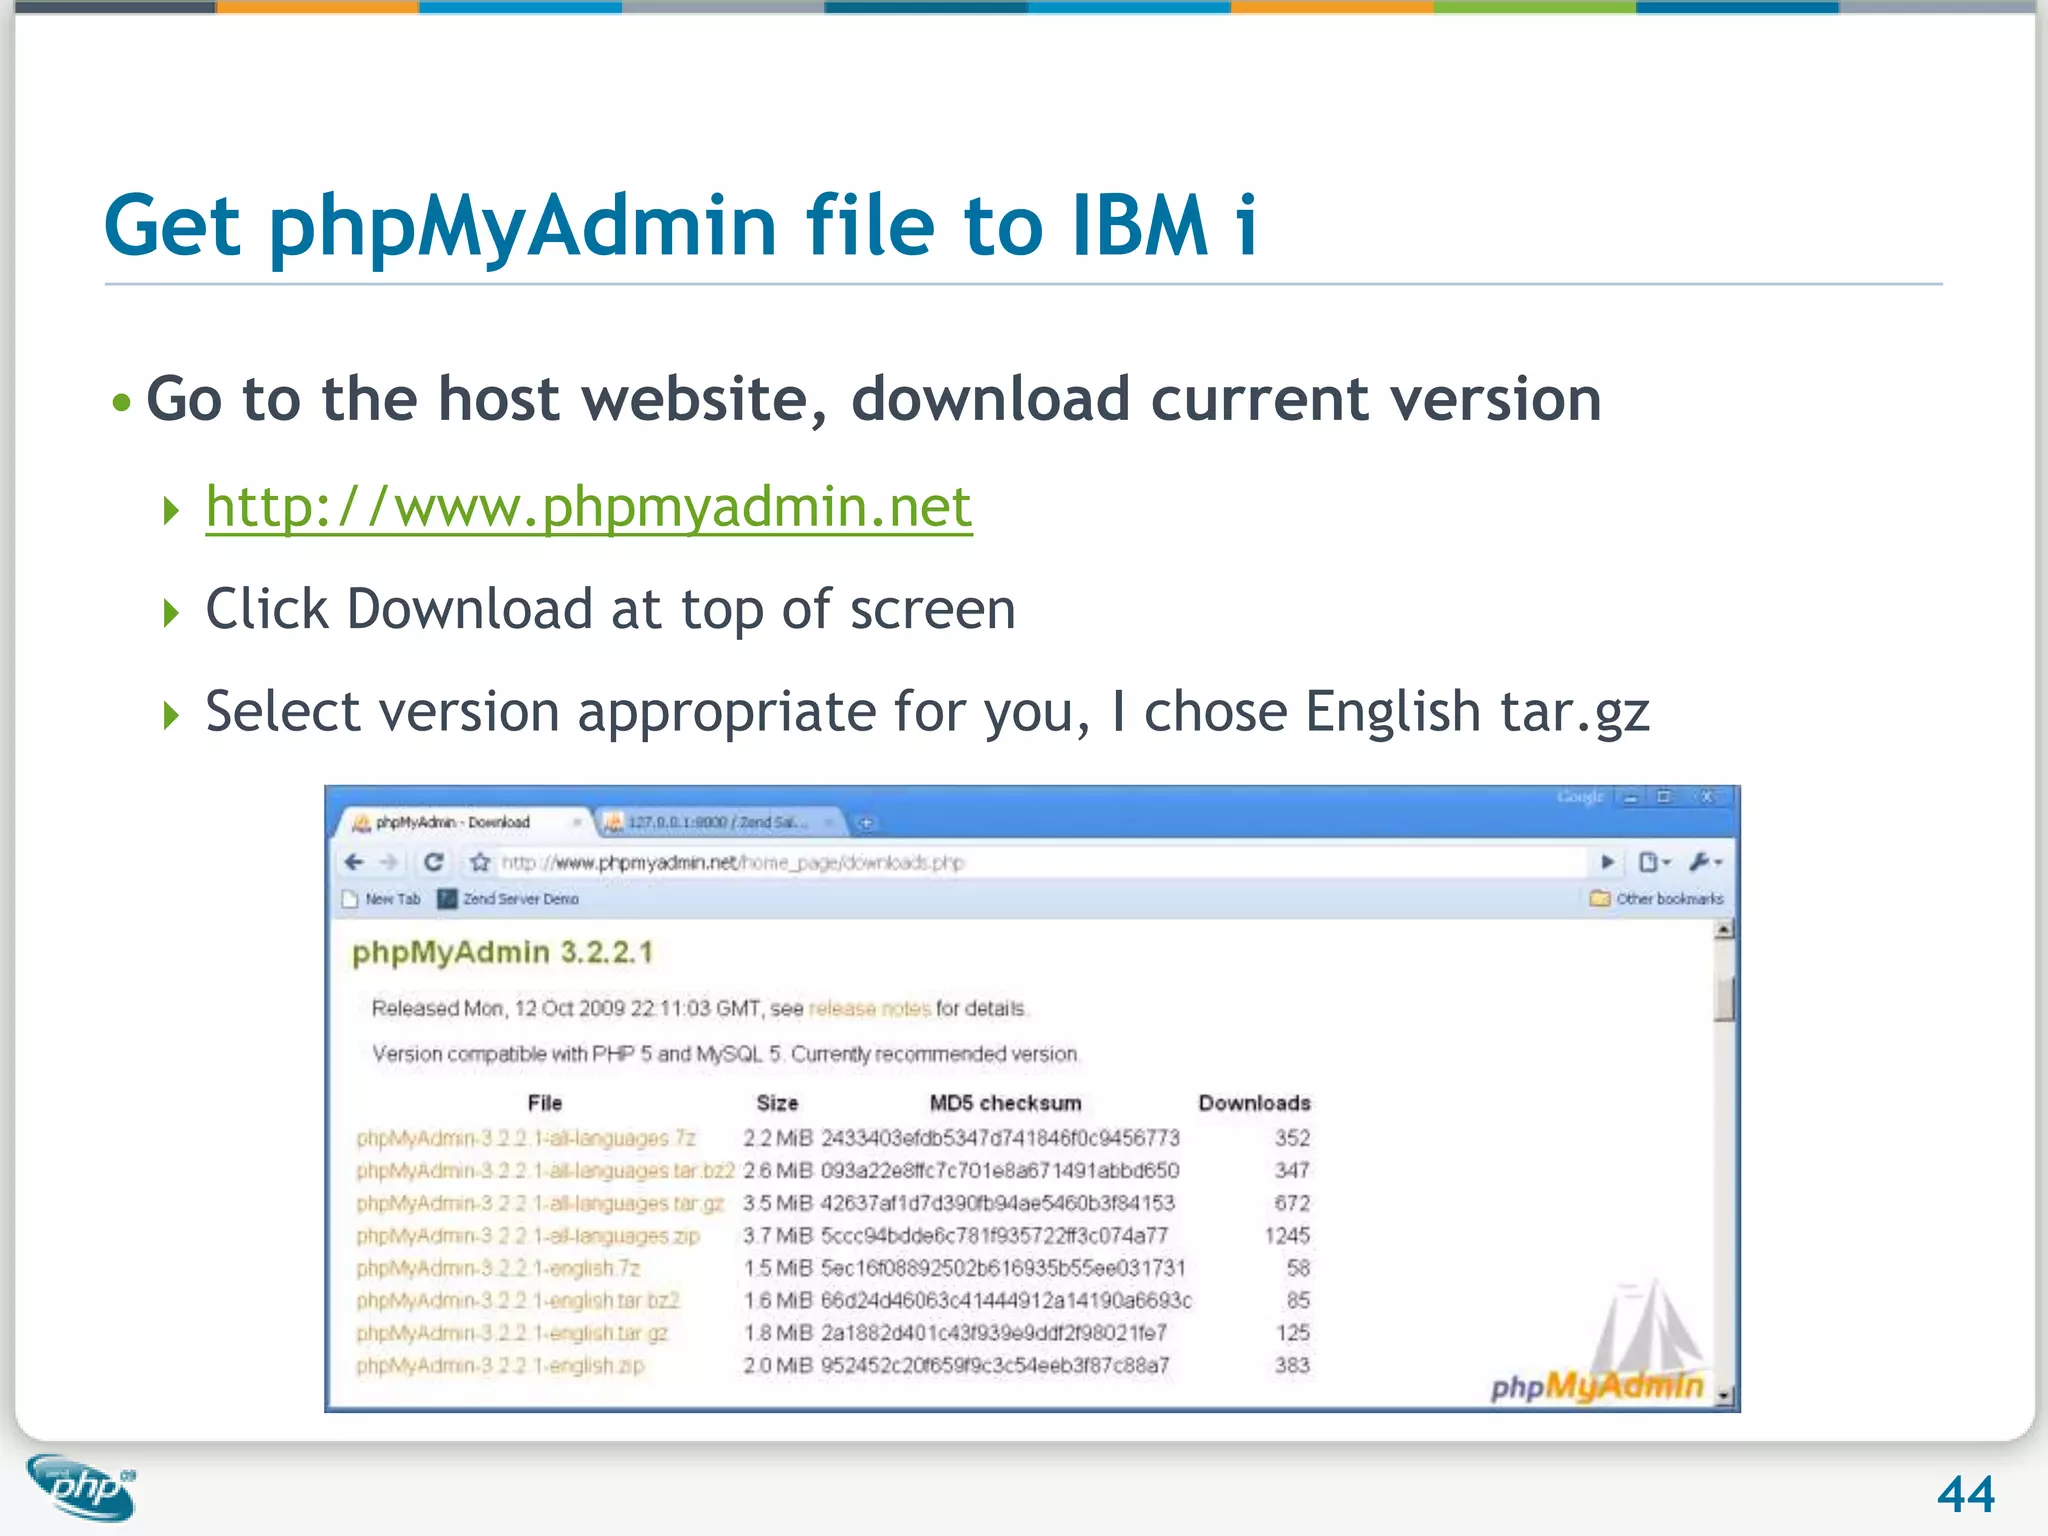Click the slide number 44
Viewport: 2048px width, 1536px height.
[x=1965, y=1495]
